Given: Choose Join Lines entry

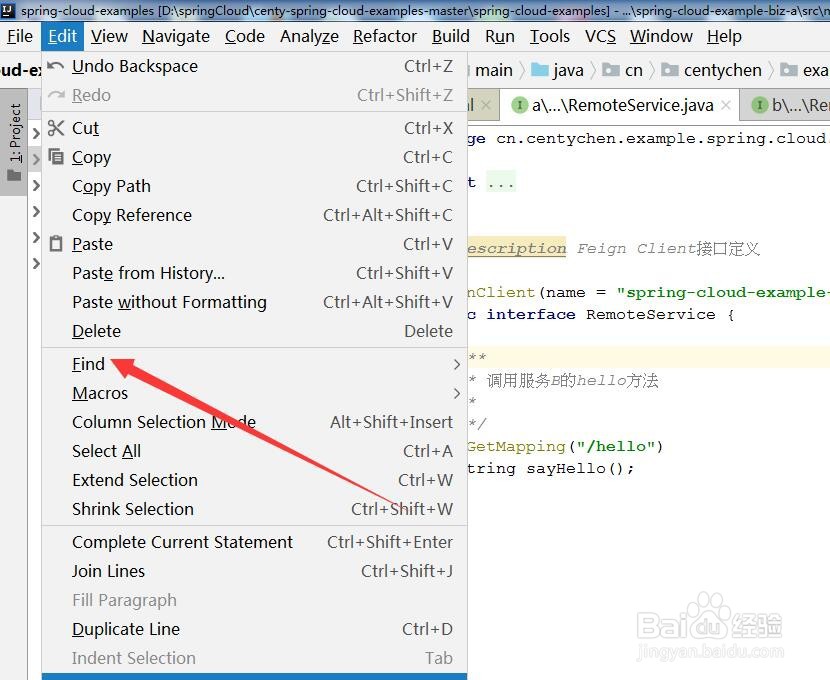Looking at the screenshot, I should click(254, 571).
